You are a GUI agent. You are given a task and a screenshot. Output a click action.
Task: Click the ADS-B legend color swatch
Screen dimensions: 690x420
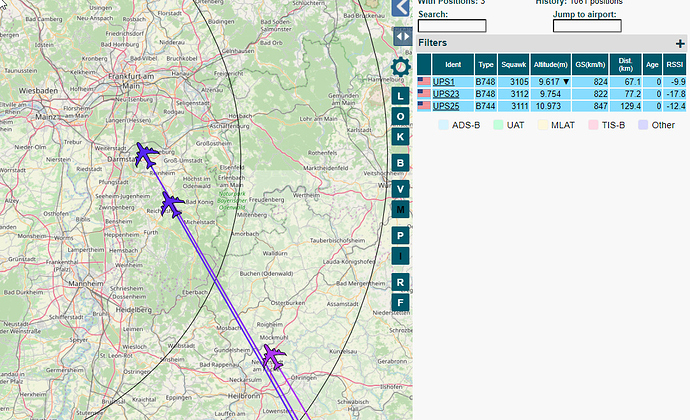point(443,125)
